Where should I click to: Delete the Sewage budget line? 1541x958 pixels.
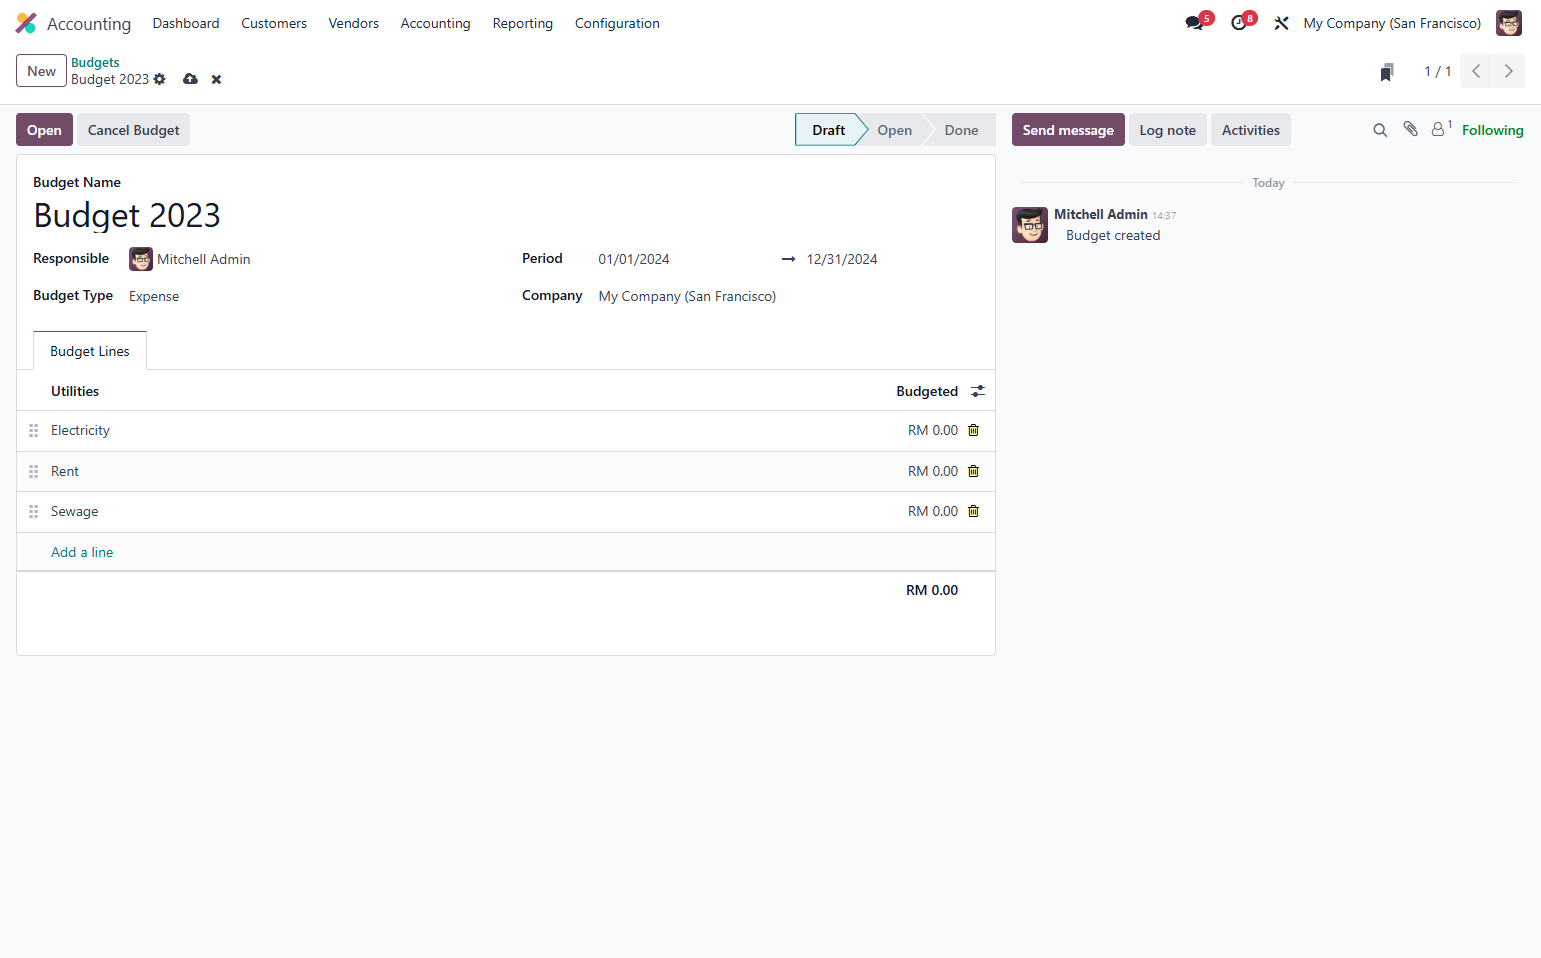click(974, 511)
